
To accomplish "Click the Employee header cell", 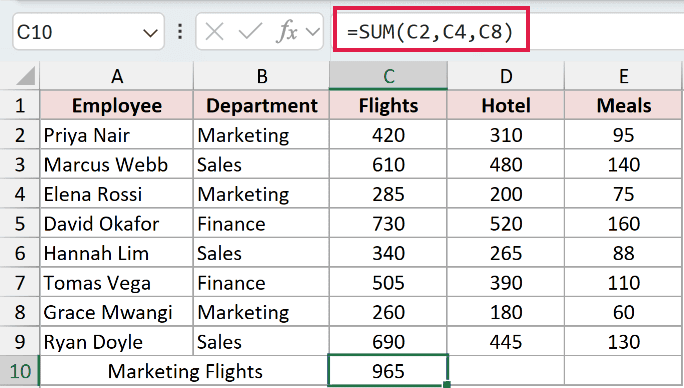I will [x=116, y=105].
